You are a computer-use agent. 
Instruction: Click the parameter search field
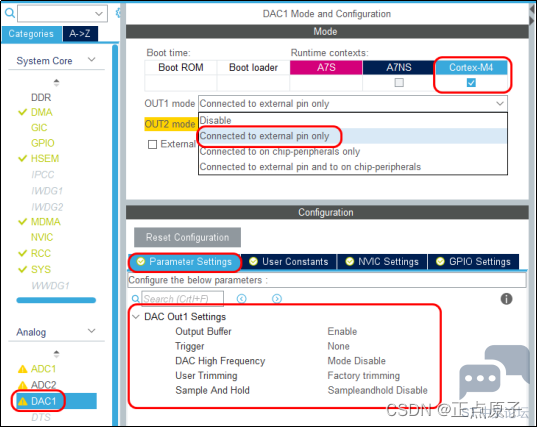[183, 299]
